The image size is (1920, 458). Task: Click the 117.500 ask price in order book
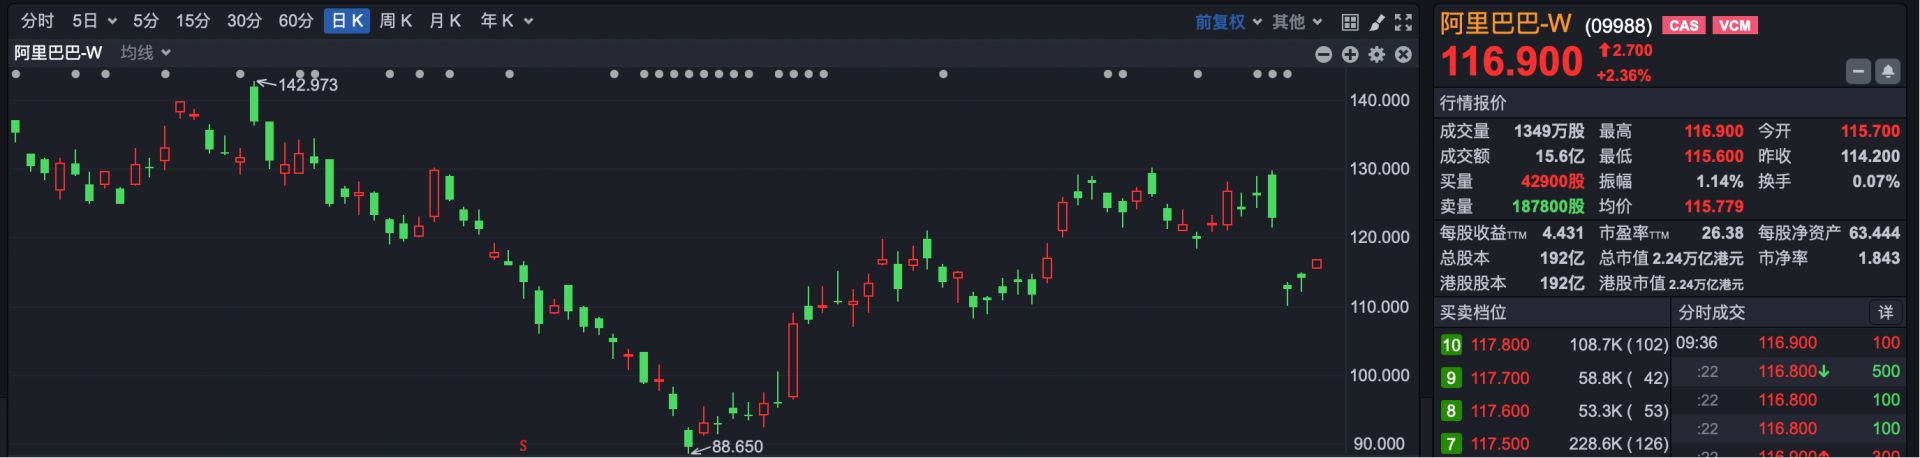1499,444
